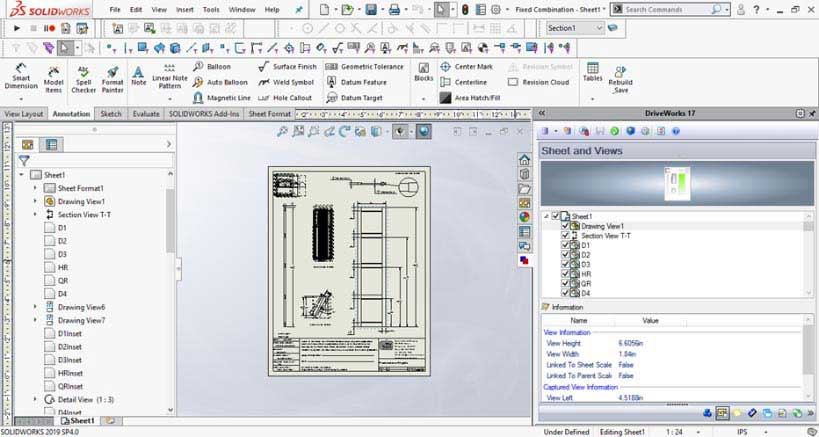Add a Datum Feature symbol
The height and width of the screenshot is (437, 819).
356,82
